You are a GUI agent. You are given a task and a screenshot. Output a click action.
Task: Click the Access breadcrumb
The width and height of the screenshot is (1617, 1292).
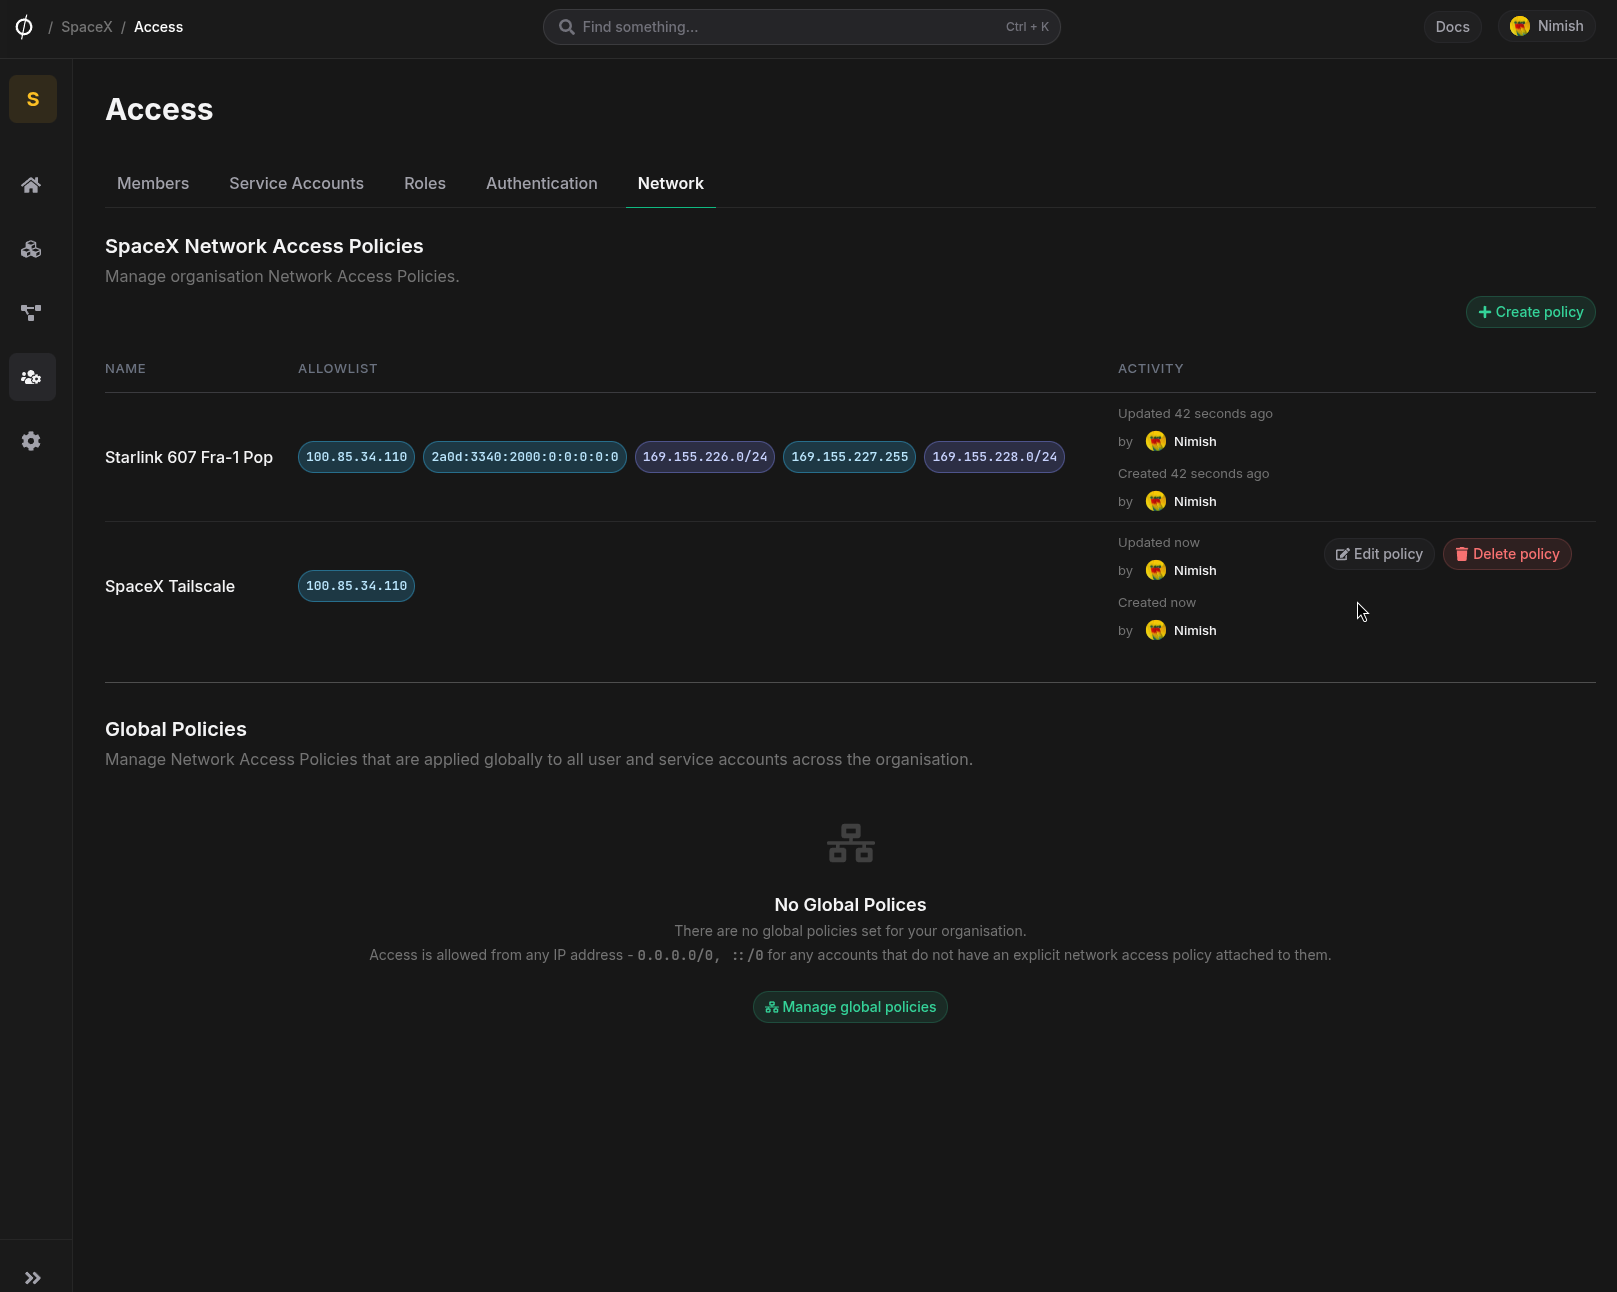coord(159,27)
